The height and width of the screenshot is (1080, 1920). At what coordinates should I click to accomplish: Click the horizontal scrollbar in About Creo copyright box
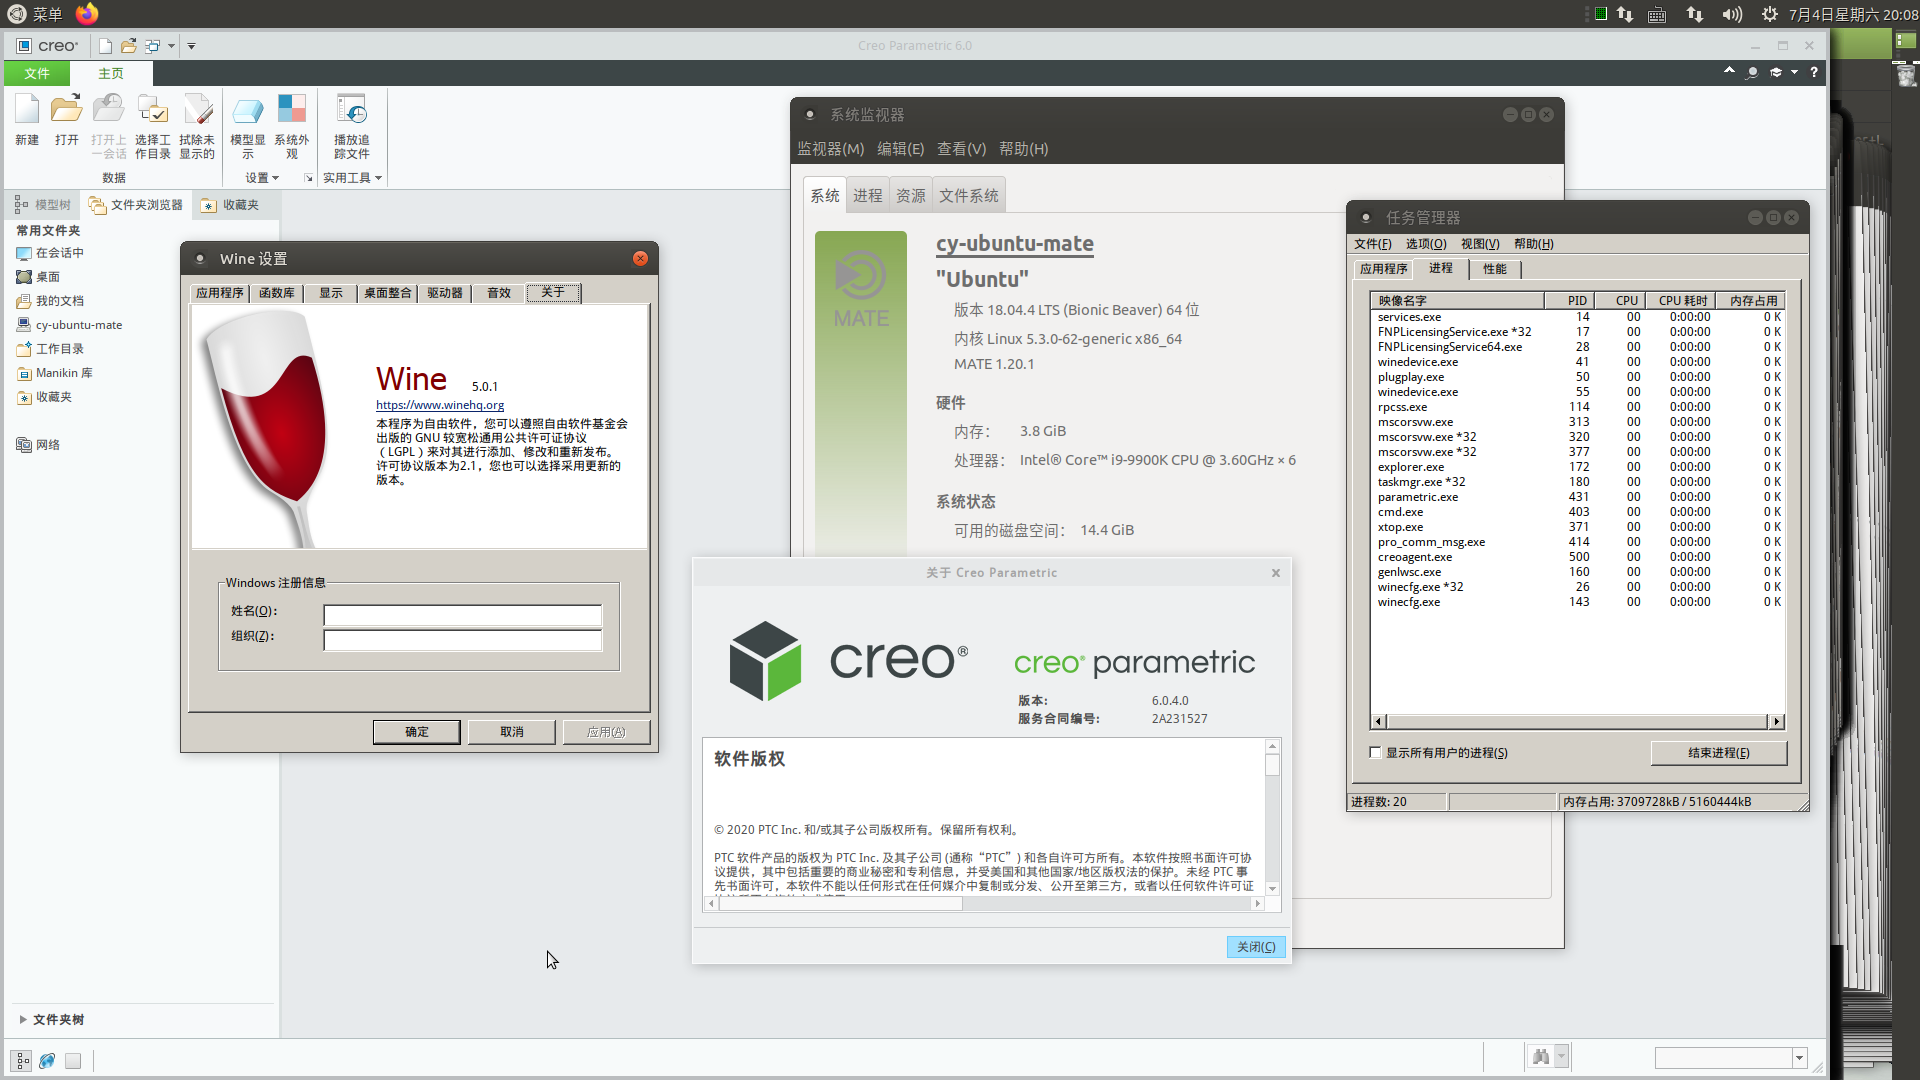click(985, 903)
